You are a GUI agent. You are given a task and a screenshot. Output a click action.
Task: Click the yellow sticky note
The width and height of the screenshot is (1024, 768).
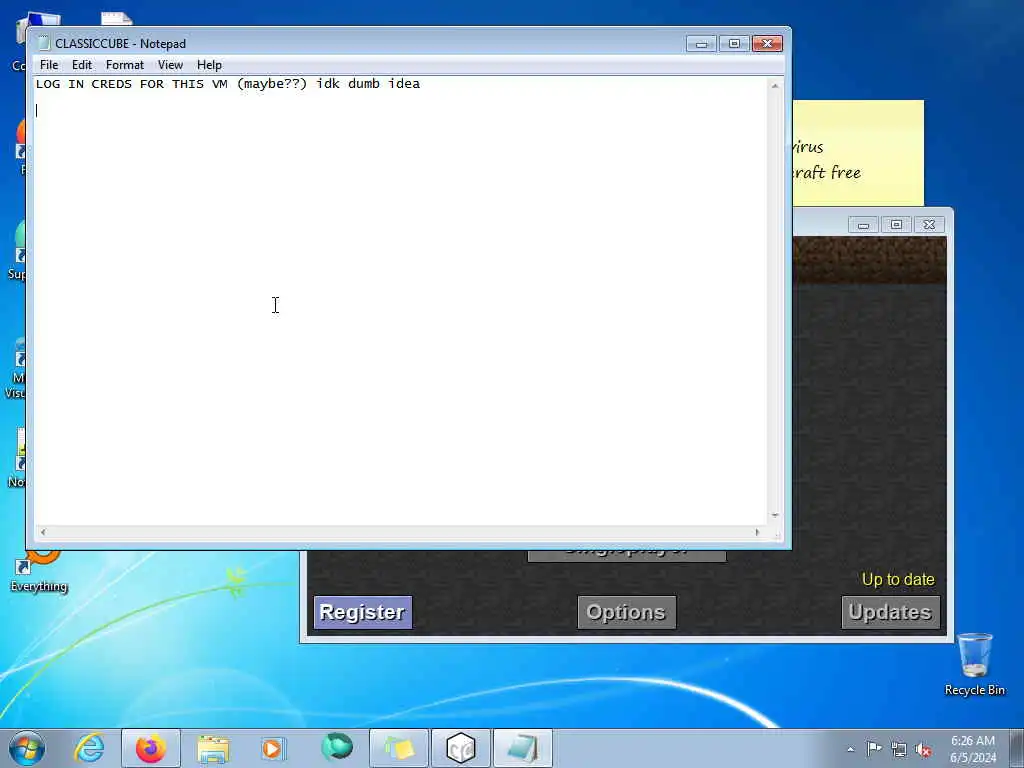pos(858,153)
